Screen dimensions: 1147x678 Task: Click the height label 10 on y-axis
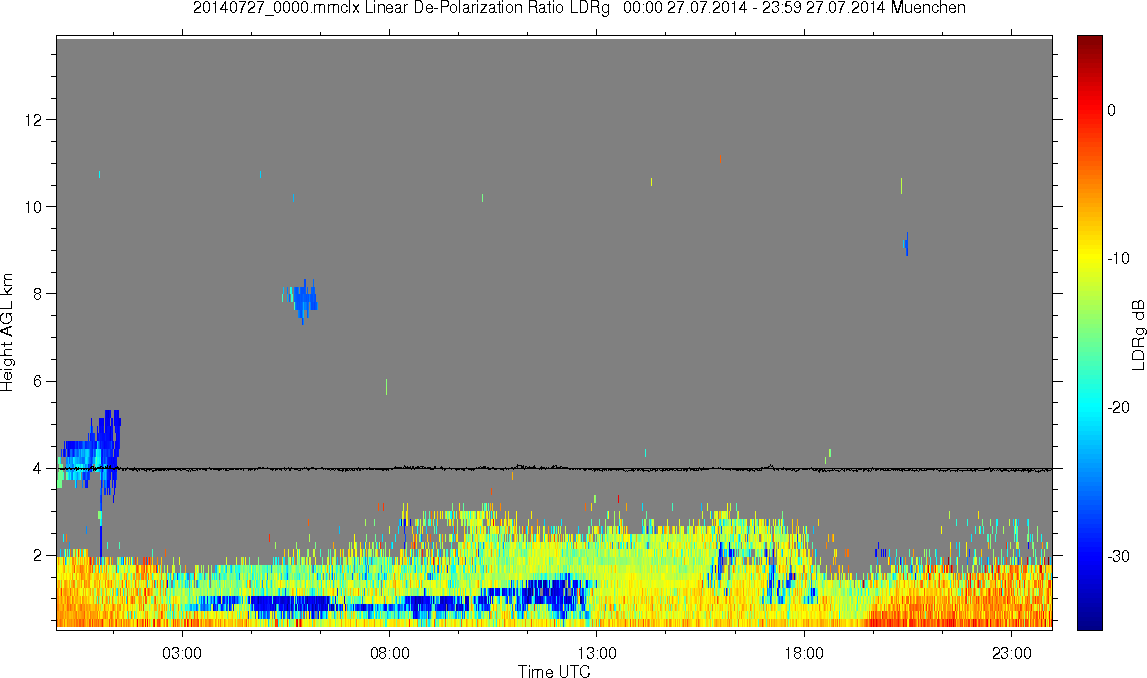click(33, 206)
